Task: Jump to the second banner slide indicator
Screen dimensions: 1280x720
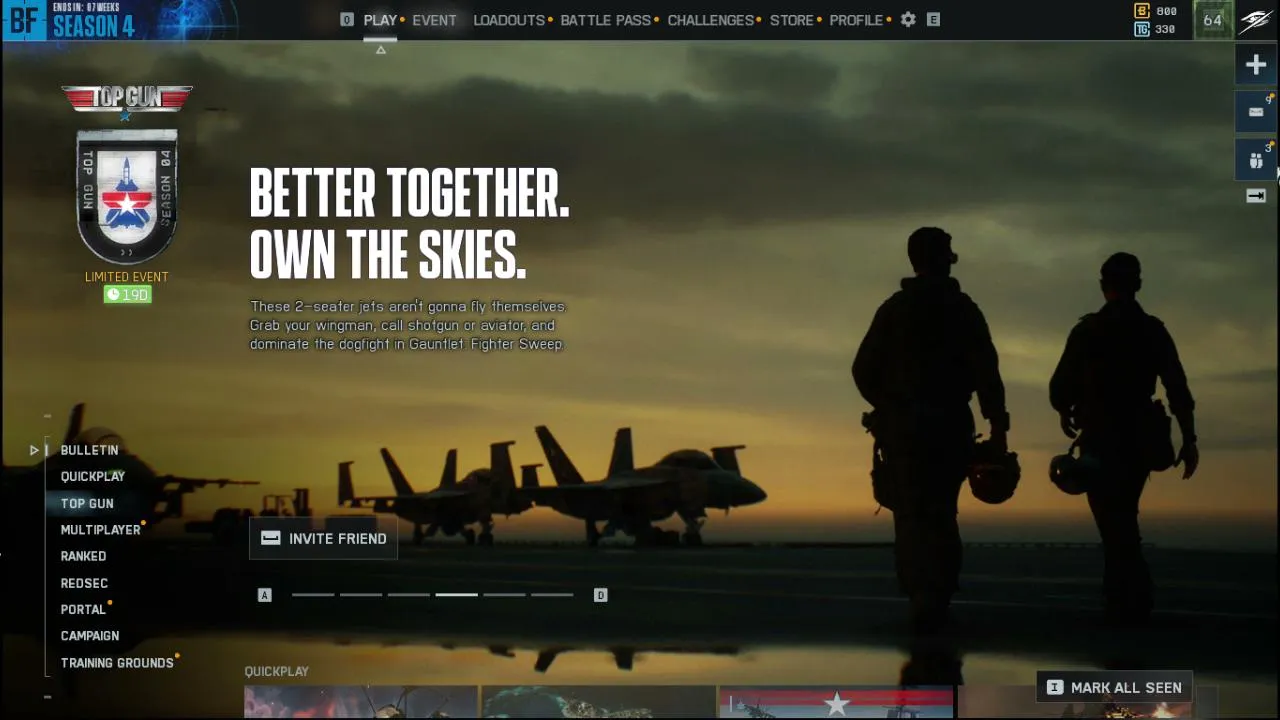Action: tap(361, 595)
